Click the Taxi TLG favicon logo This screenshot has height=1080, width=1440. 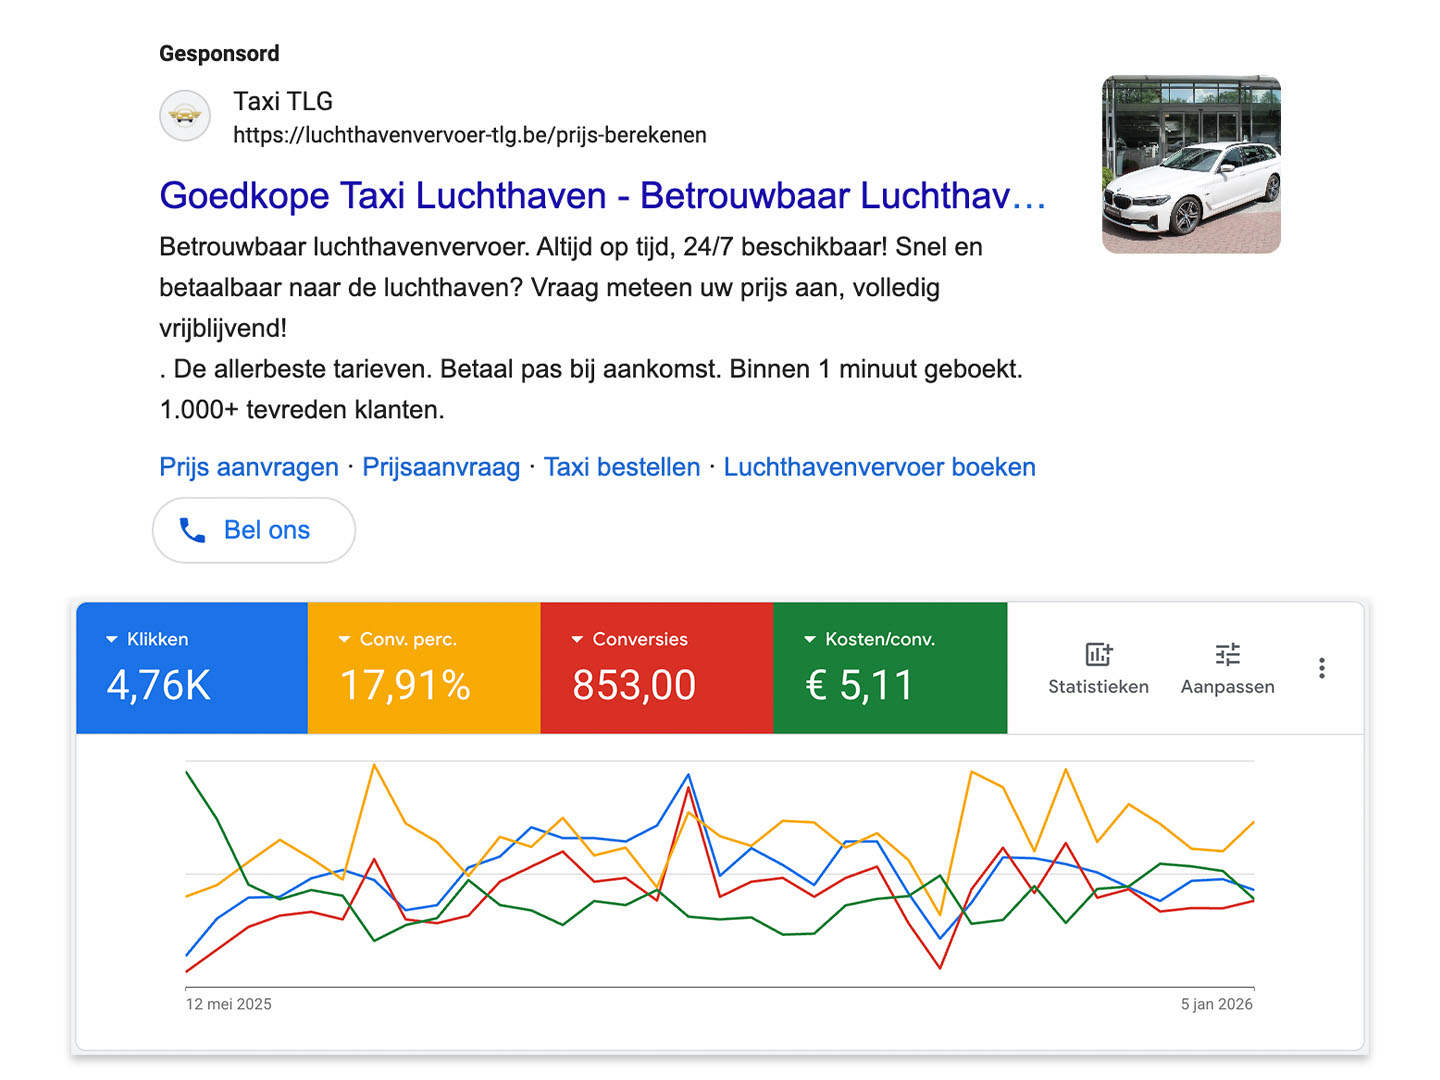185,116
